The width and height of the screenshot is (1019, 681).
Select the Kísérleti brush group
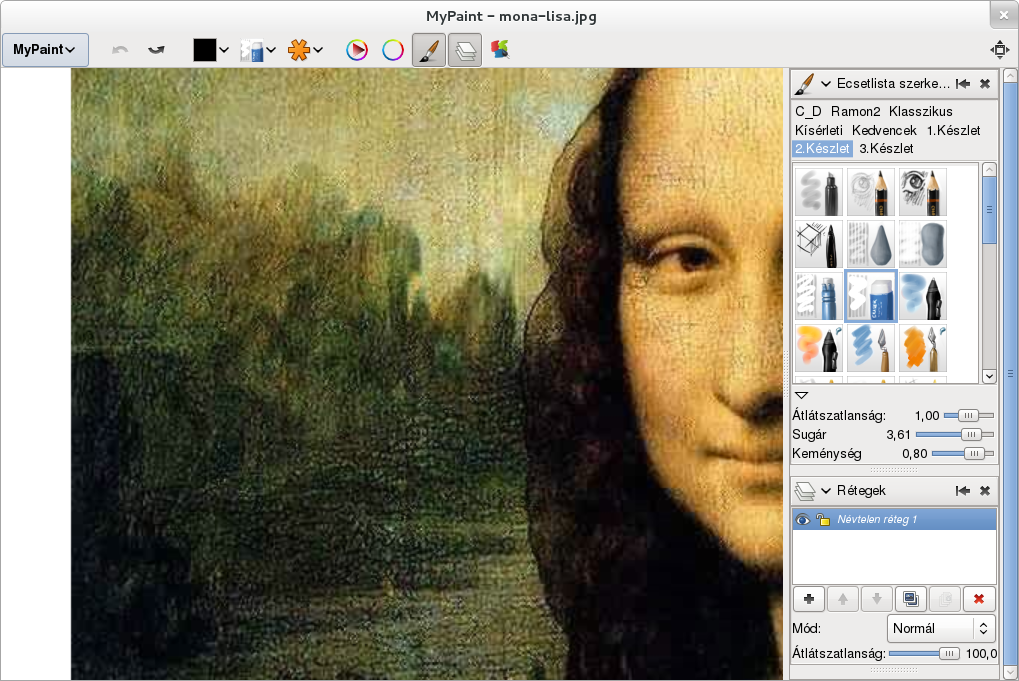click(818, 131)
